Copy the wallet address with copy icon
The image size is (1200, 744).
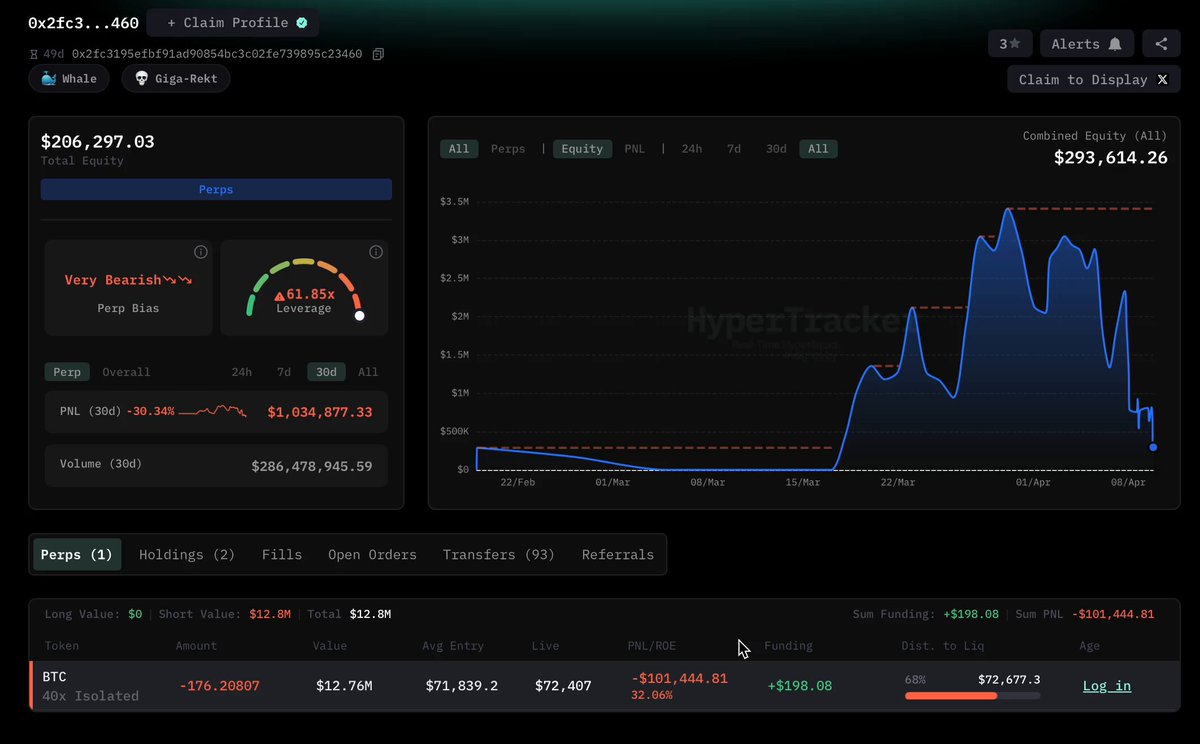[378, 54]
